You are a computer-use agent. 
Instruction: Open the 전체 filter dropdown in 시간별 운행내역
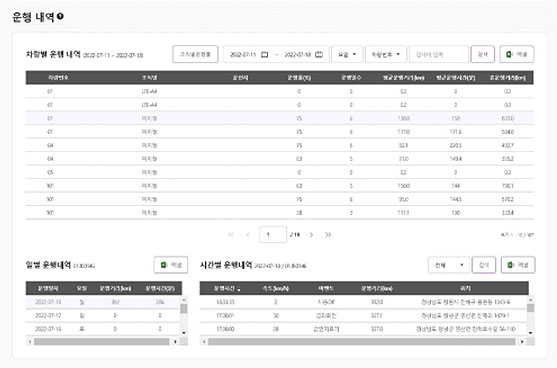click(x=449, y=265)
